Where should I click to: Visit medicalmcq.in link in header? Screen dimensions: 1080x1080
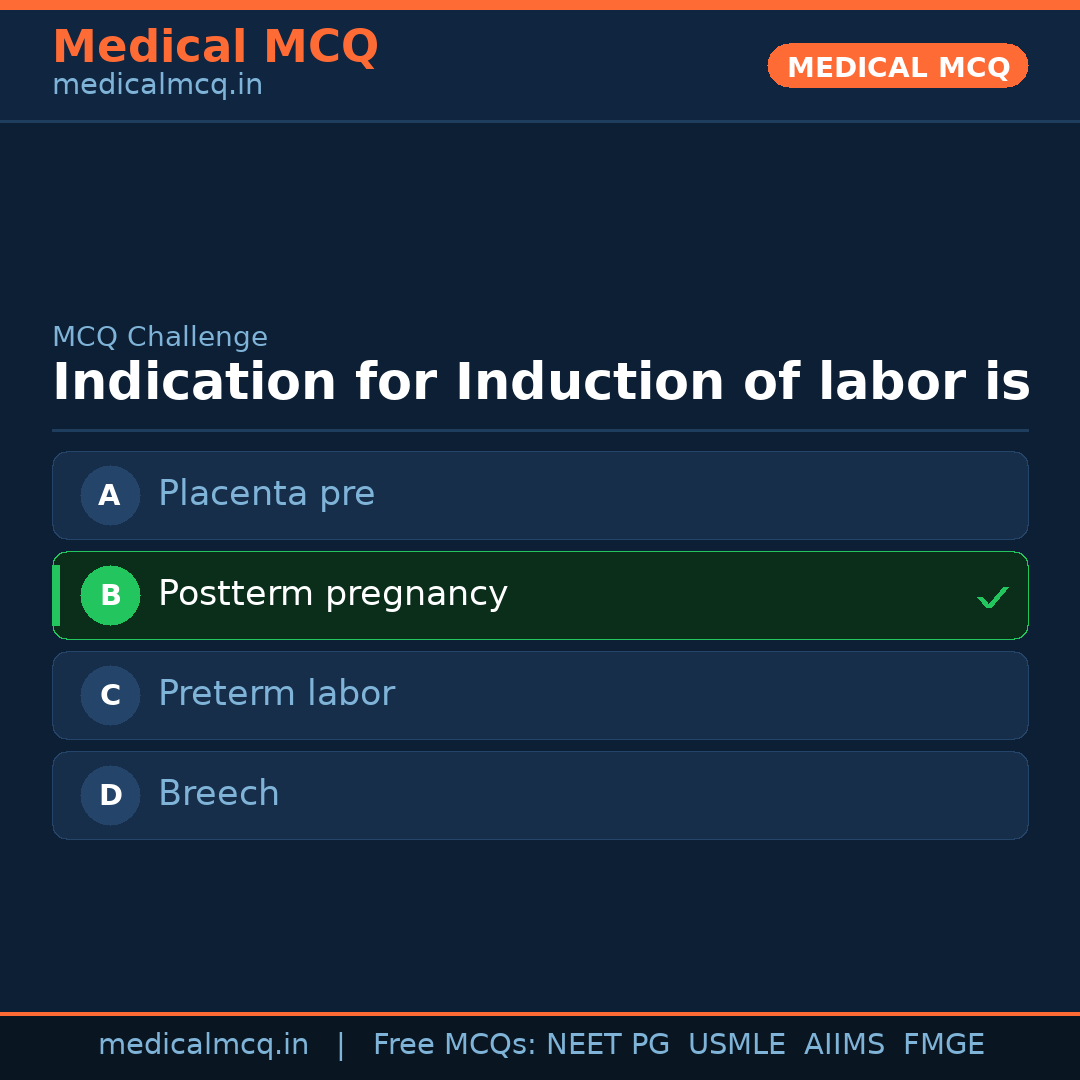[157, 86]
